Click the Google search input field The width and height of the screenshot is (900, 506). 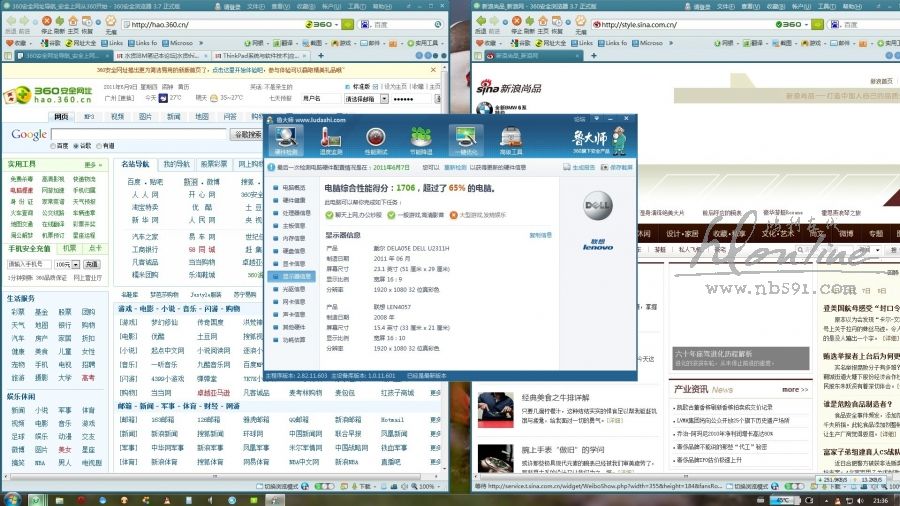coord(139,134)
